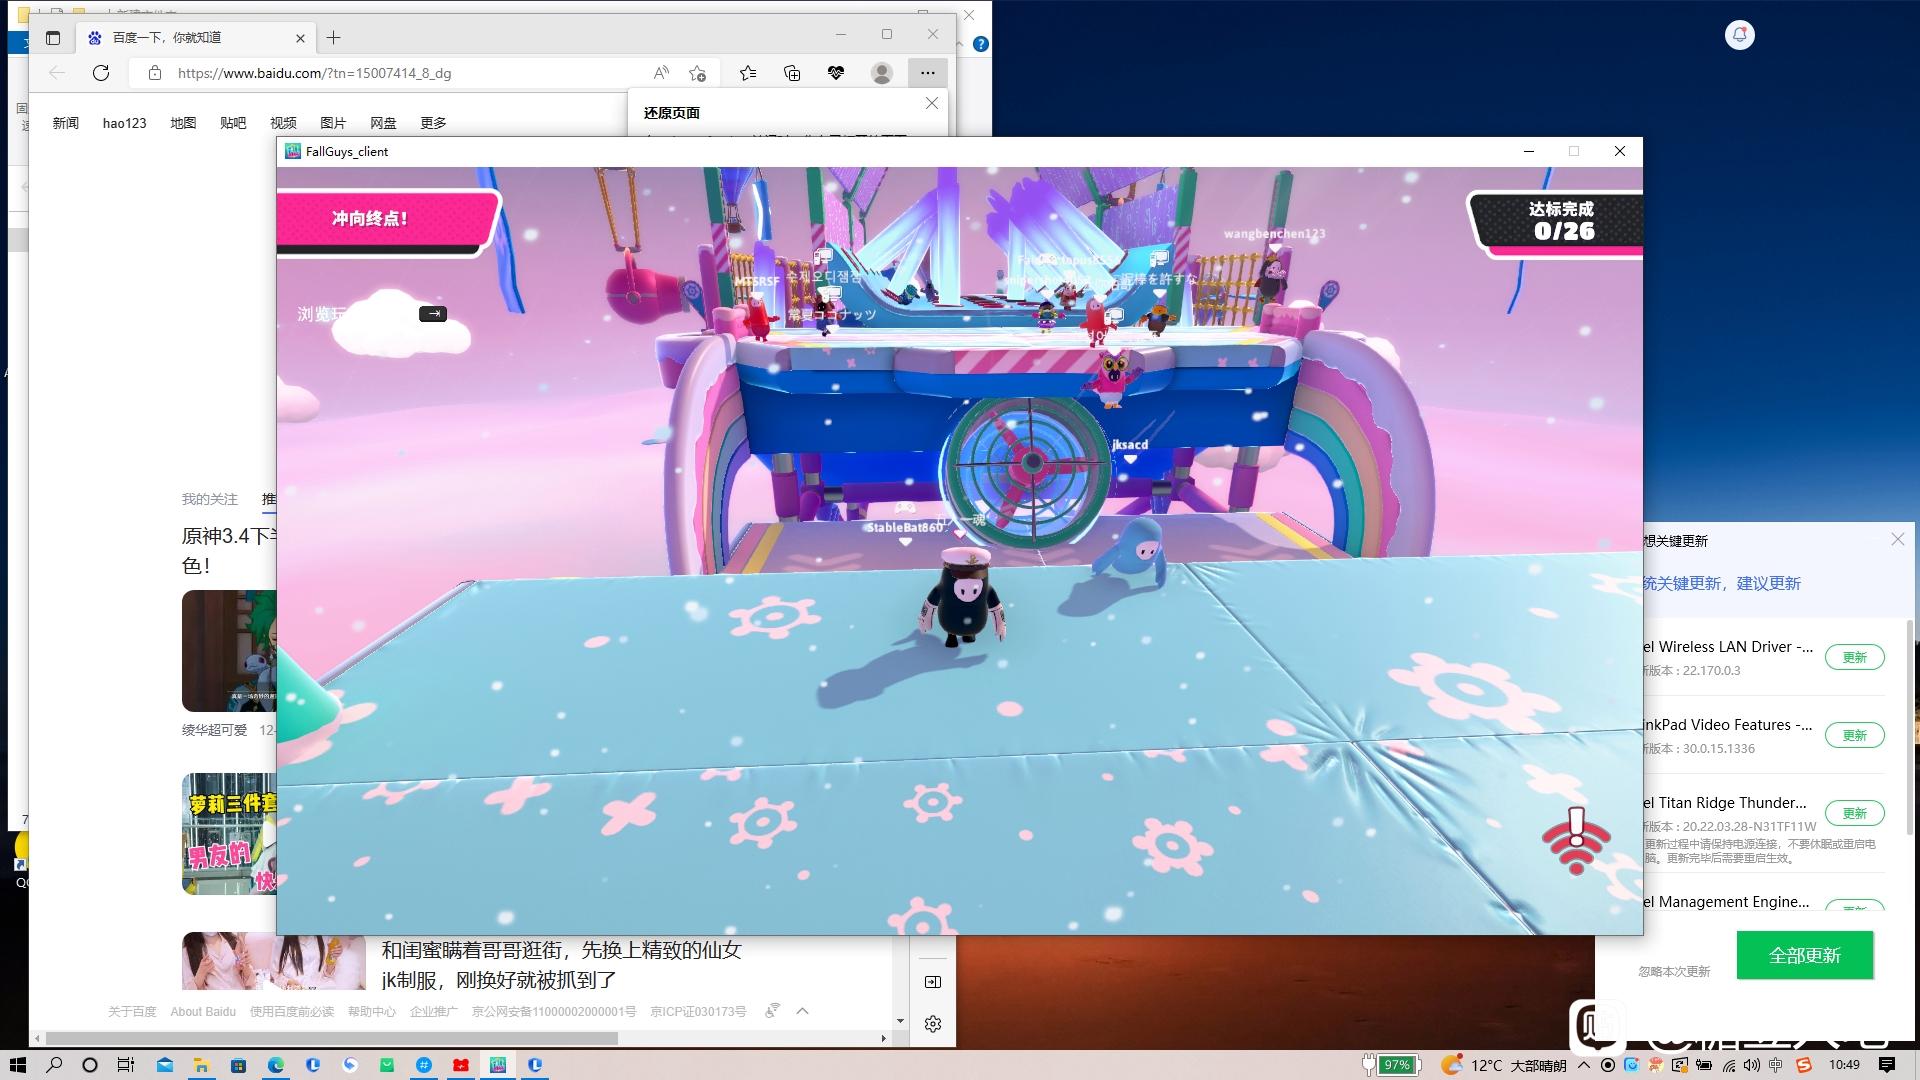Click Edge sidebar settings gear icon

[x=933, y=1024]
